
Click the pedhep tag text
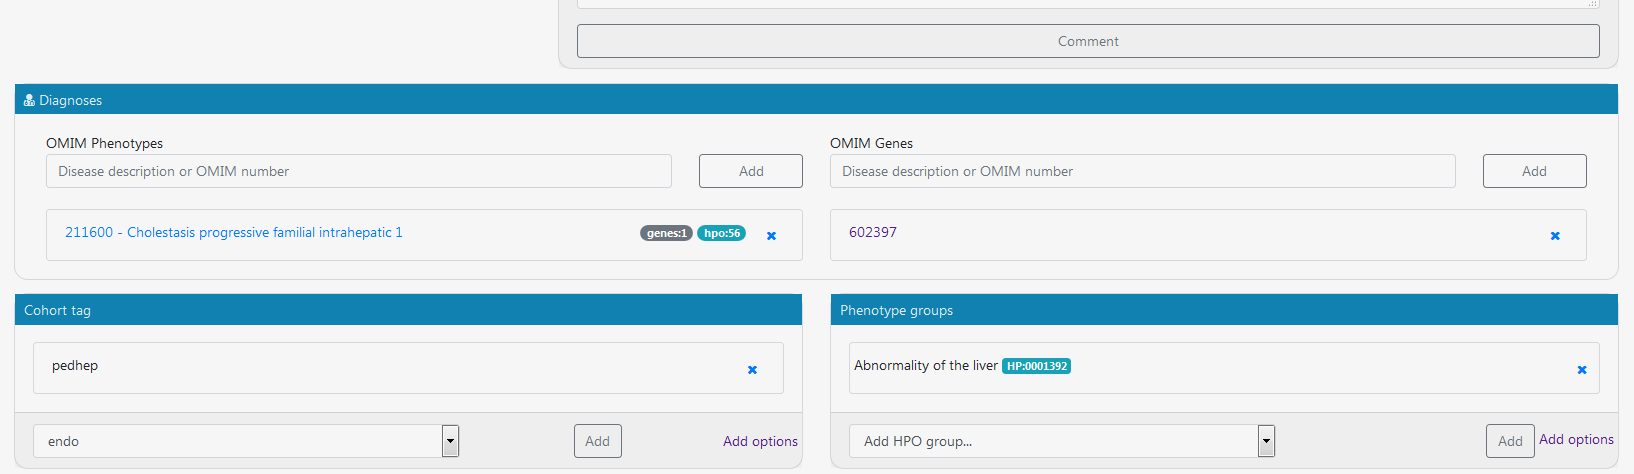coord(75,366)
